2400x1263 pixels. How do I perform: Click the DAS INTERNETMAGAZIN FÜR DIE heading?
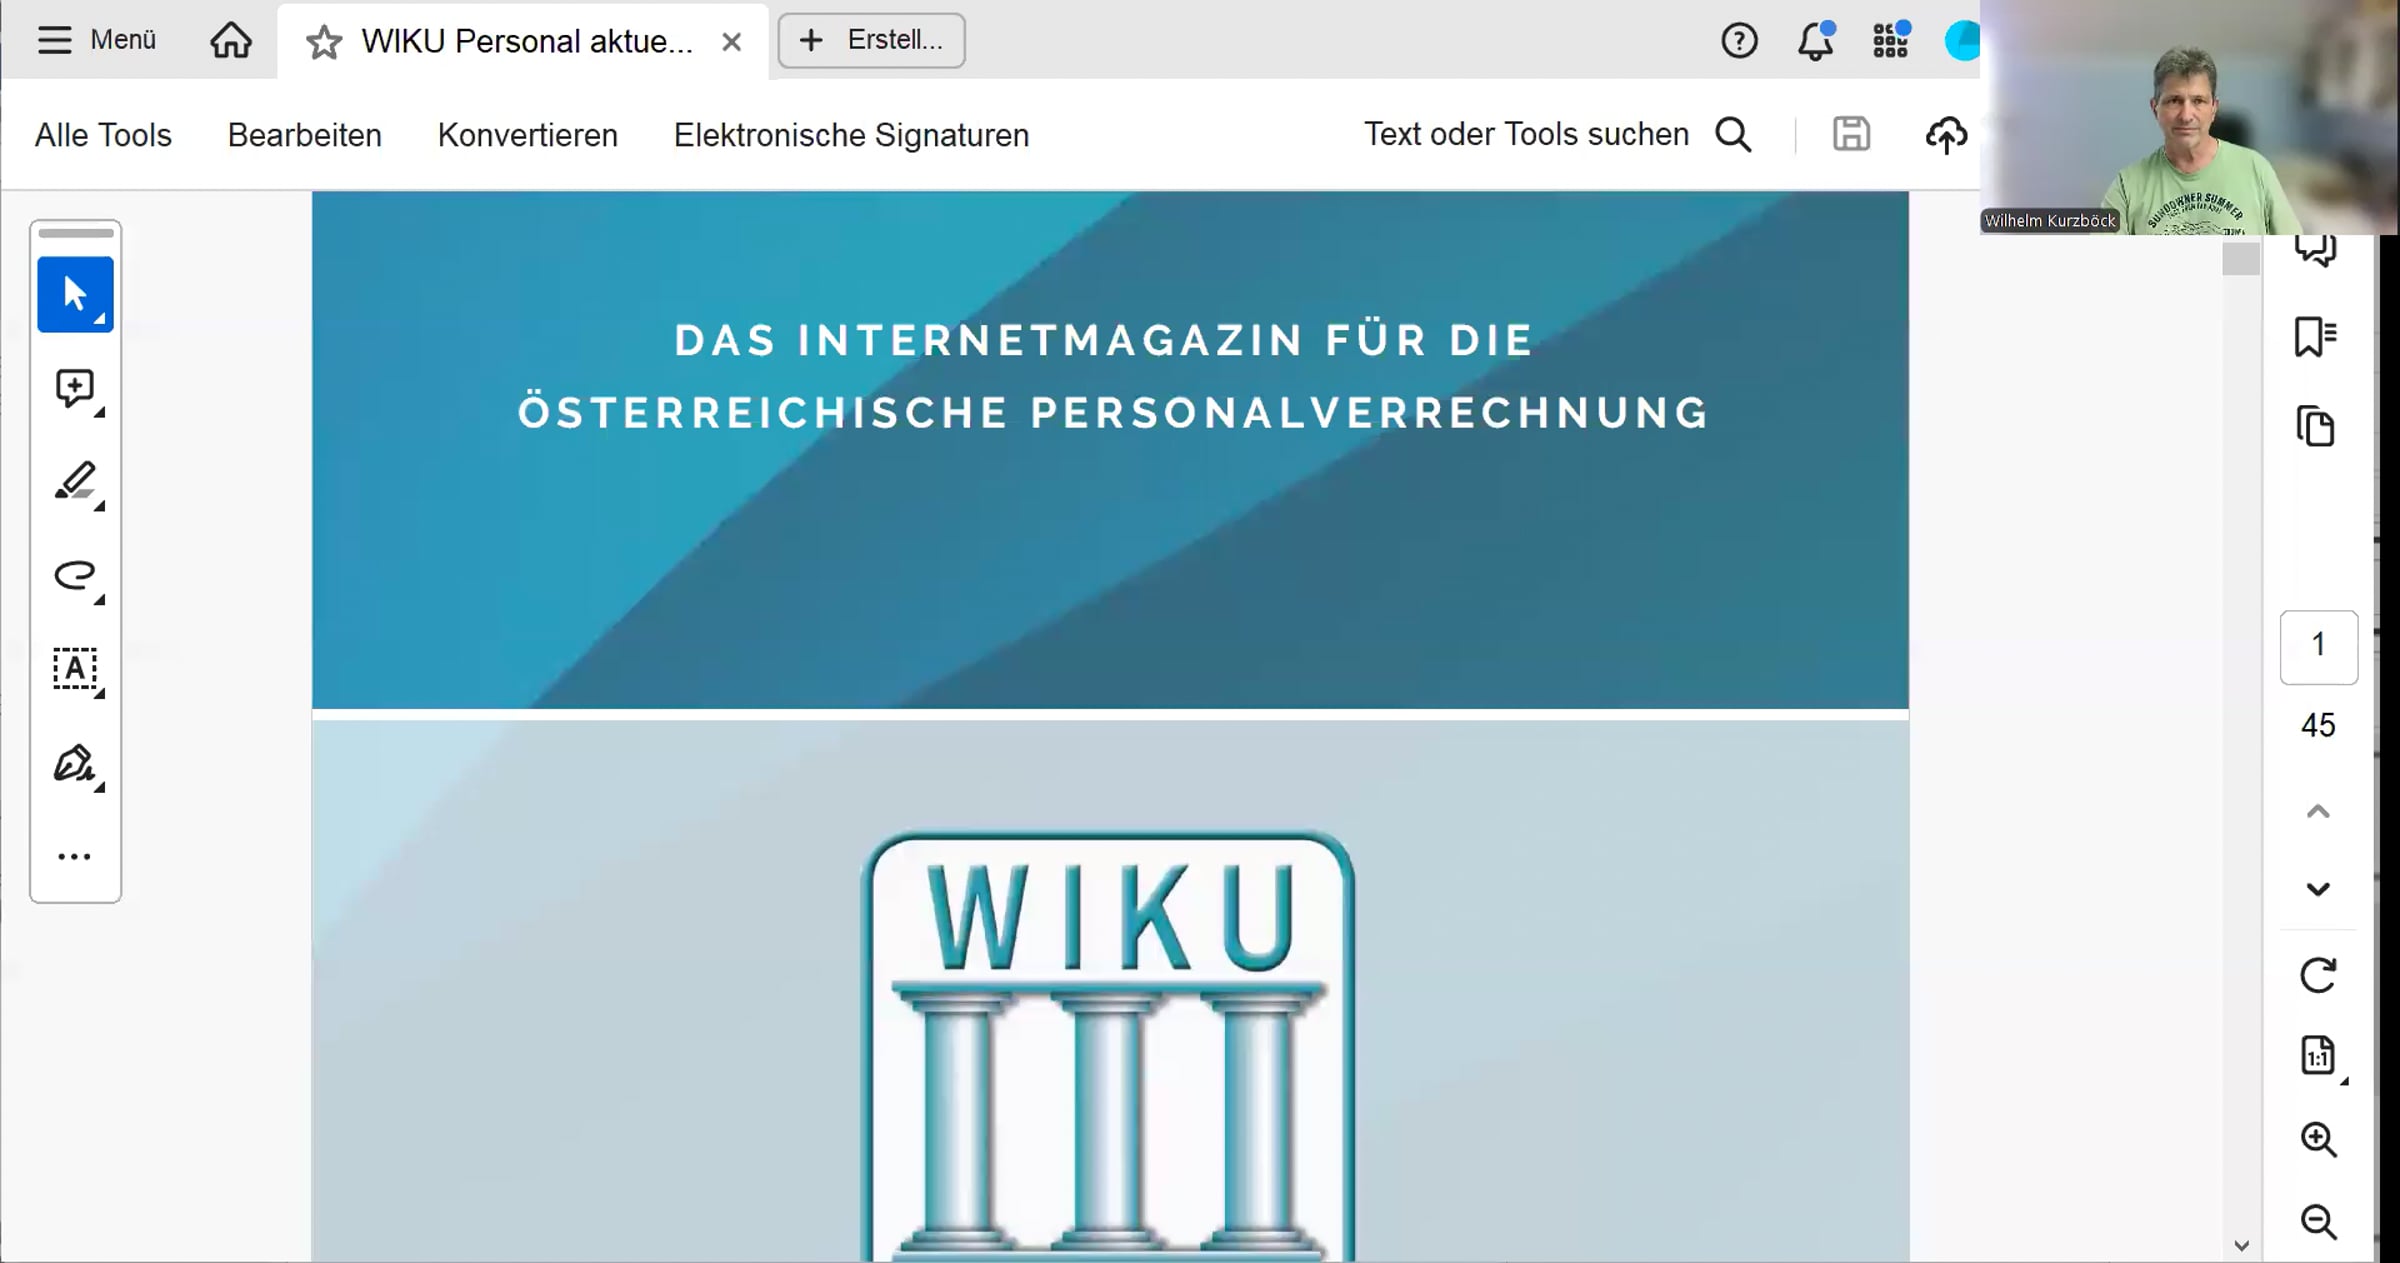pyautogui.click(x=1104, y=340)
